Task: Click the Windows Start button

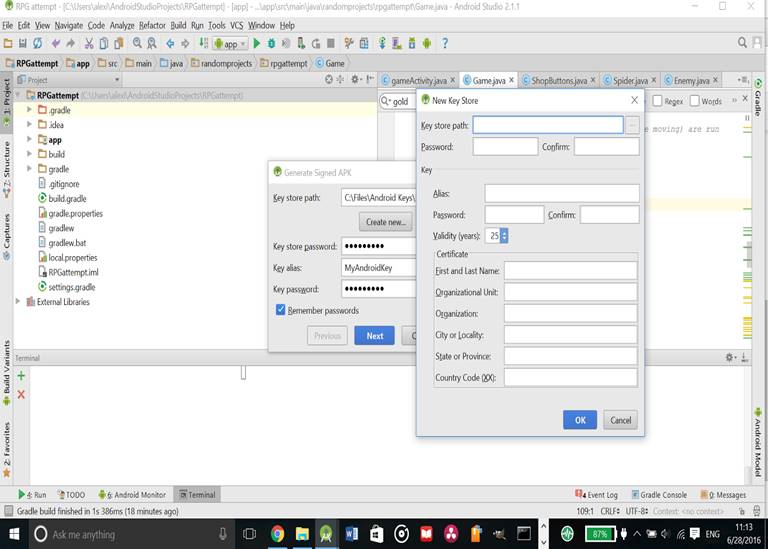Action: point(14,534)
